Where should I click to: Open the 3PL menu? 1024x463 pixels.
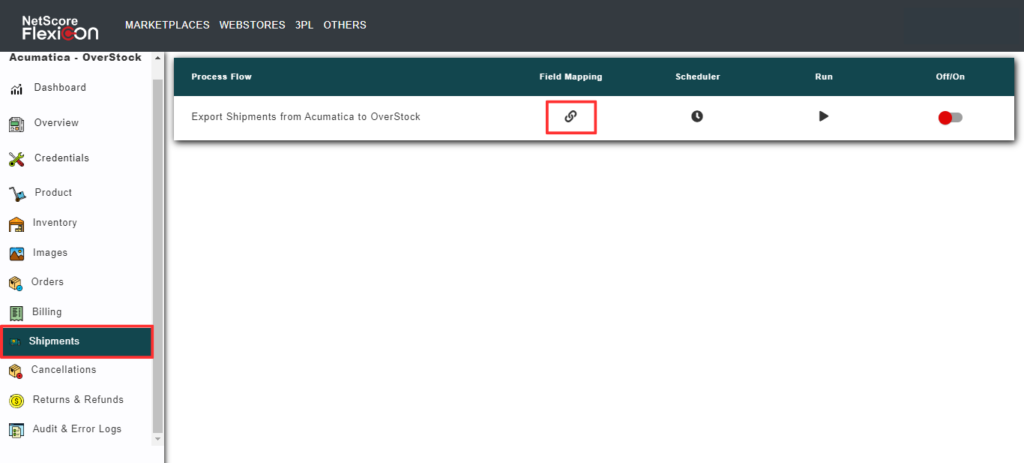[304, 25]
